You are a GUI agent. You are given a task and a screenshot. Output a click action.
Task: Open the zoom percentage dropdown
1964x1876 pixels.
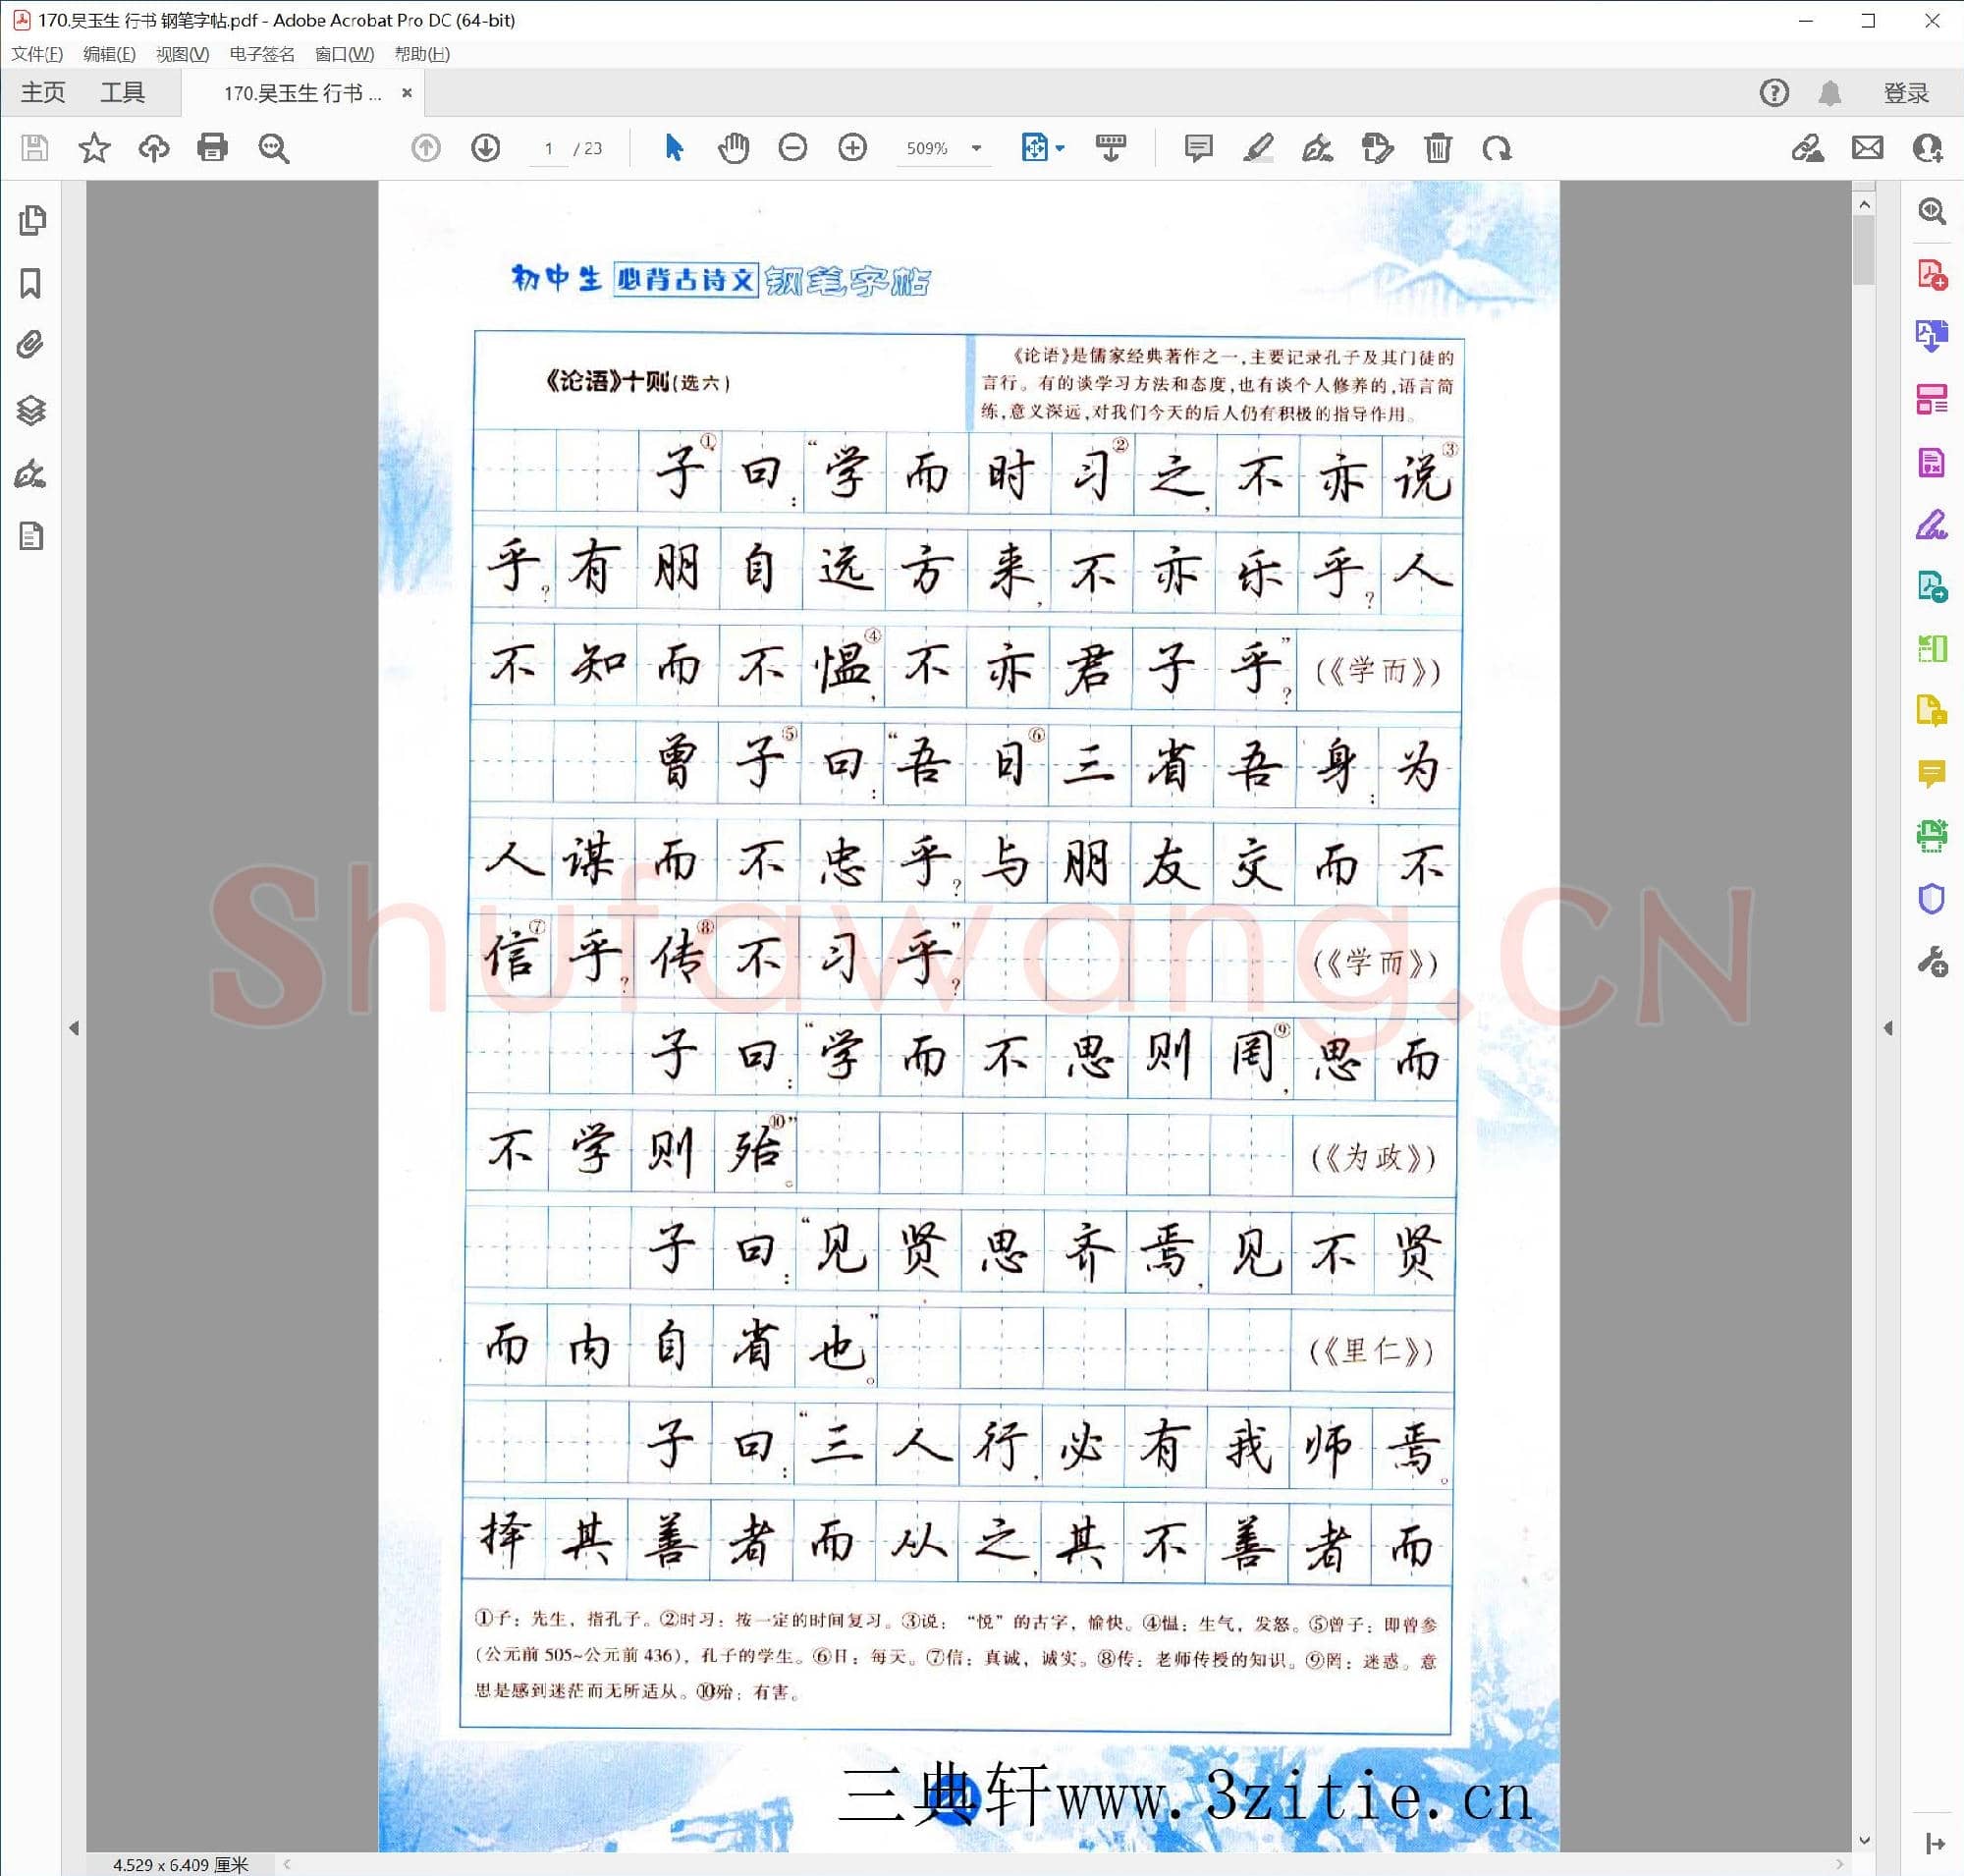pyautogui.click(x=975, y=148)
